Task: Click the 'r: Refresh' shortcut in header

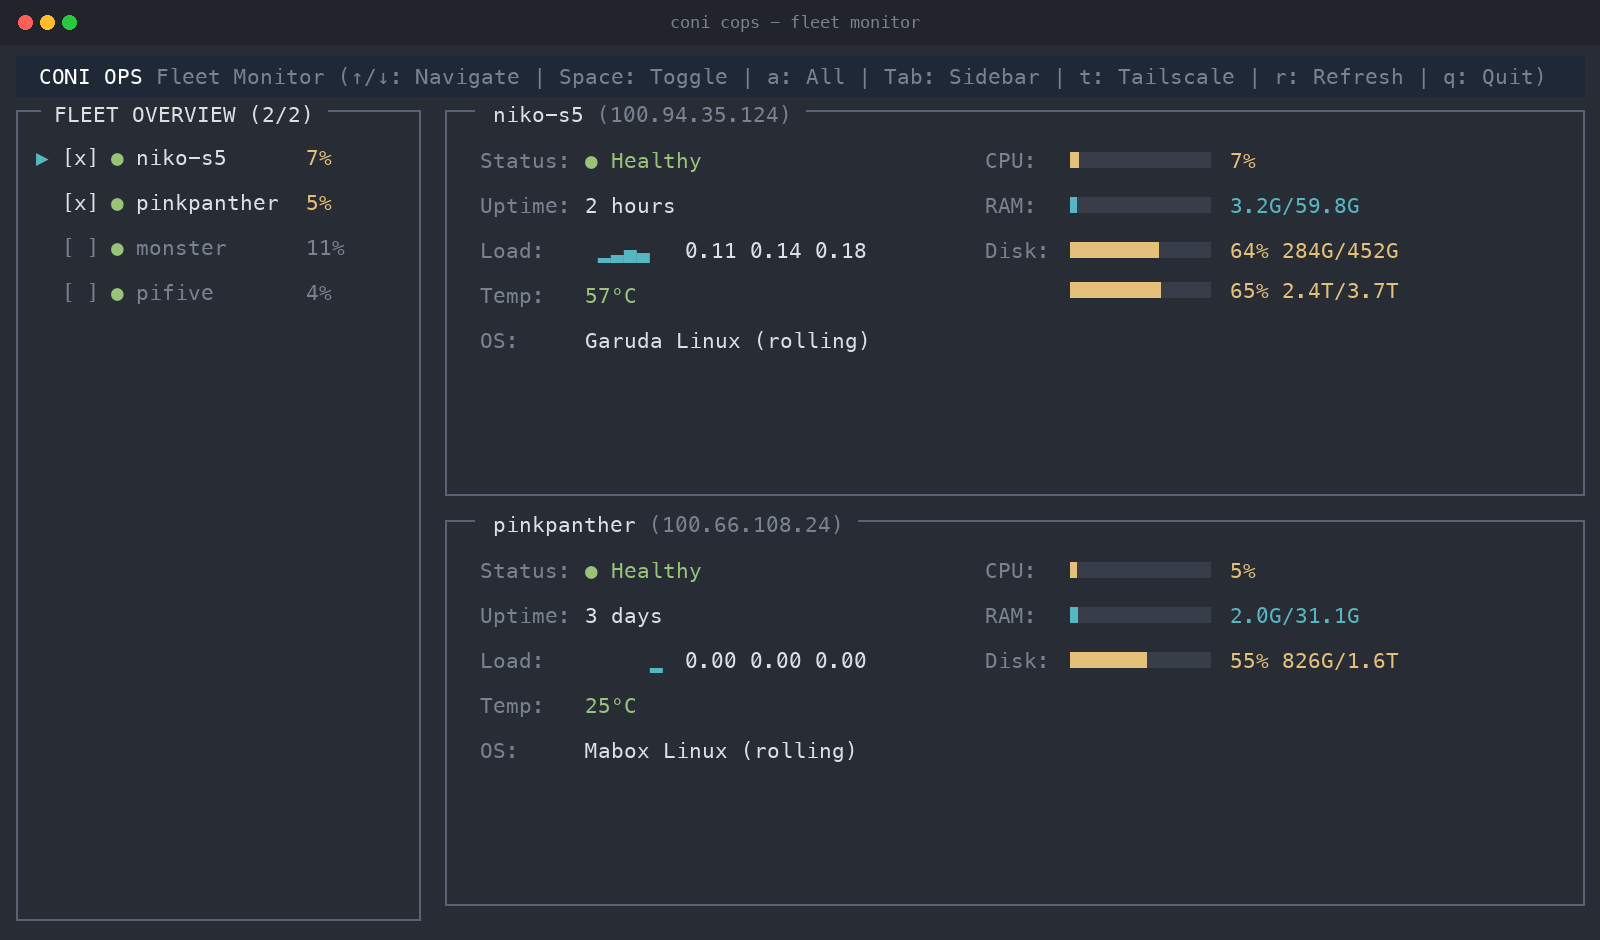Action: click(1339, 77)
